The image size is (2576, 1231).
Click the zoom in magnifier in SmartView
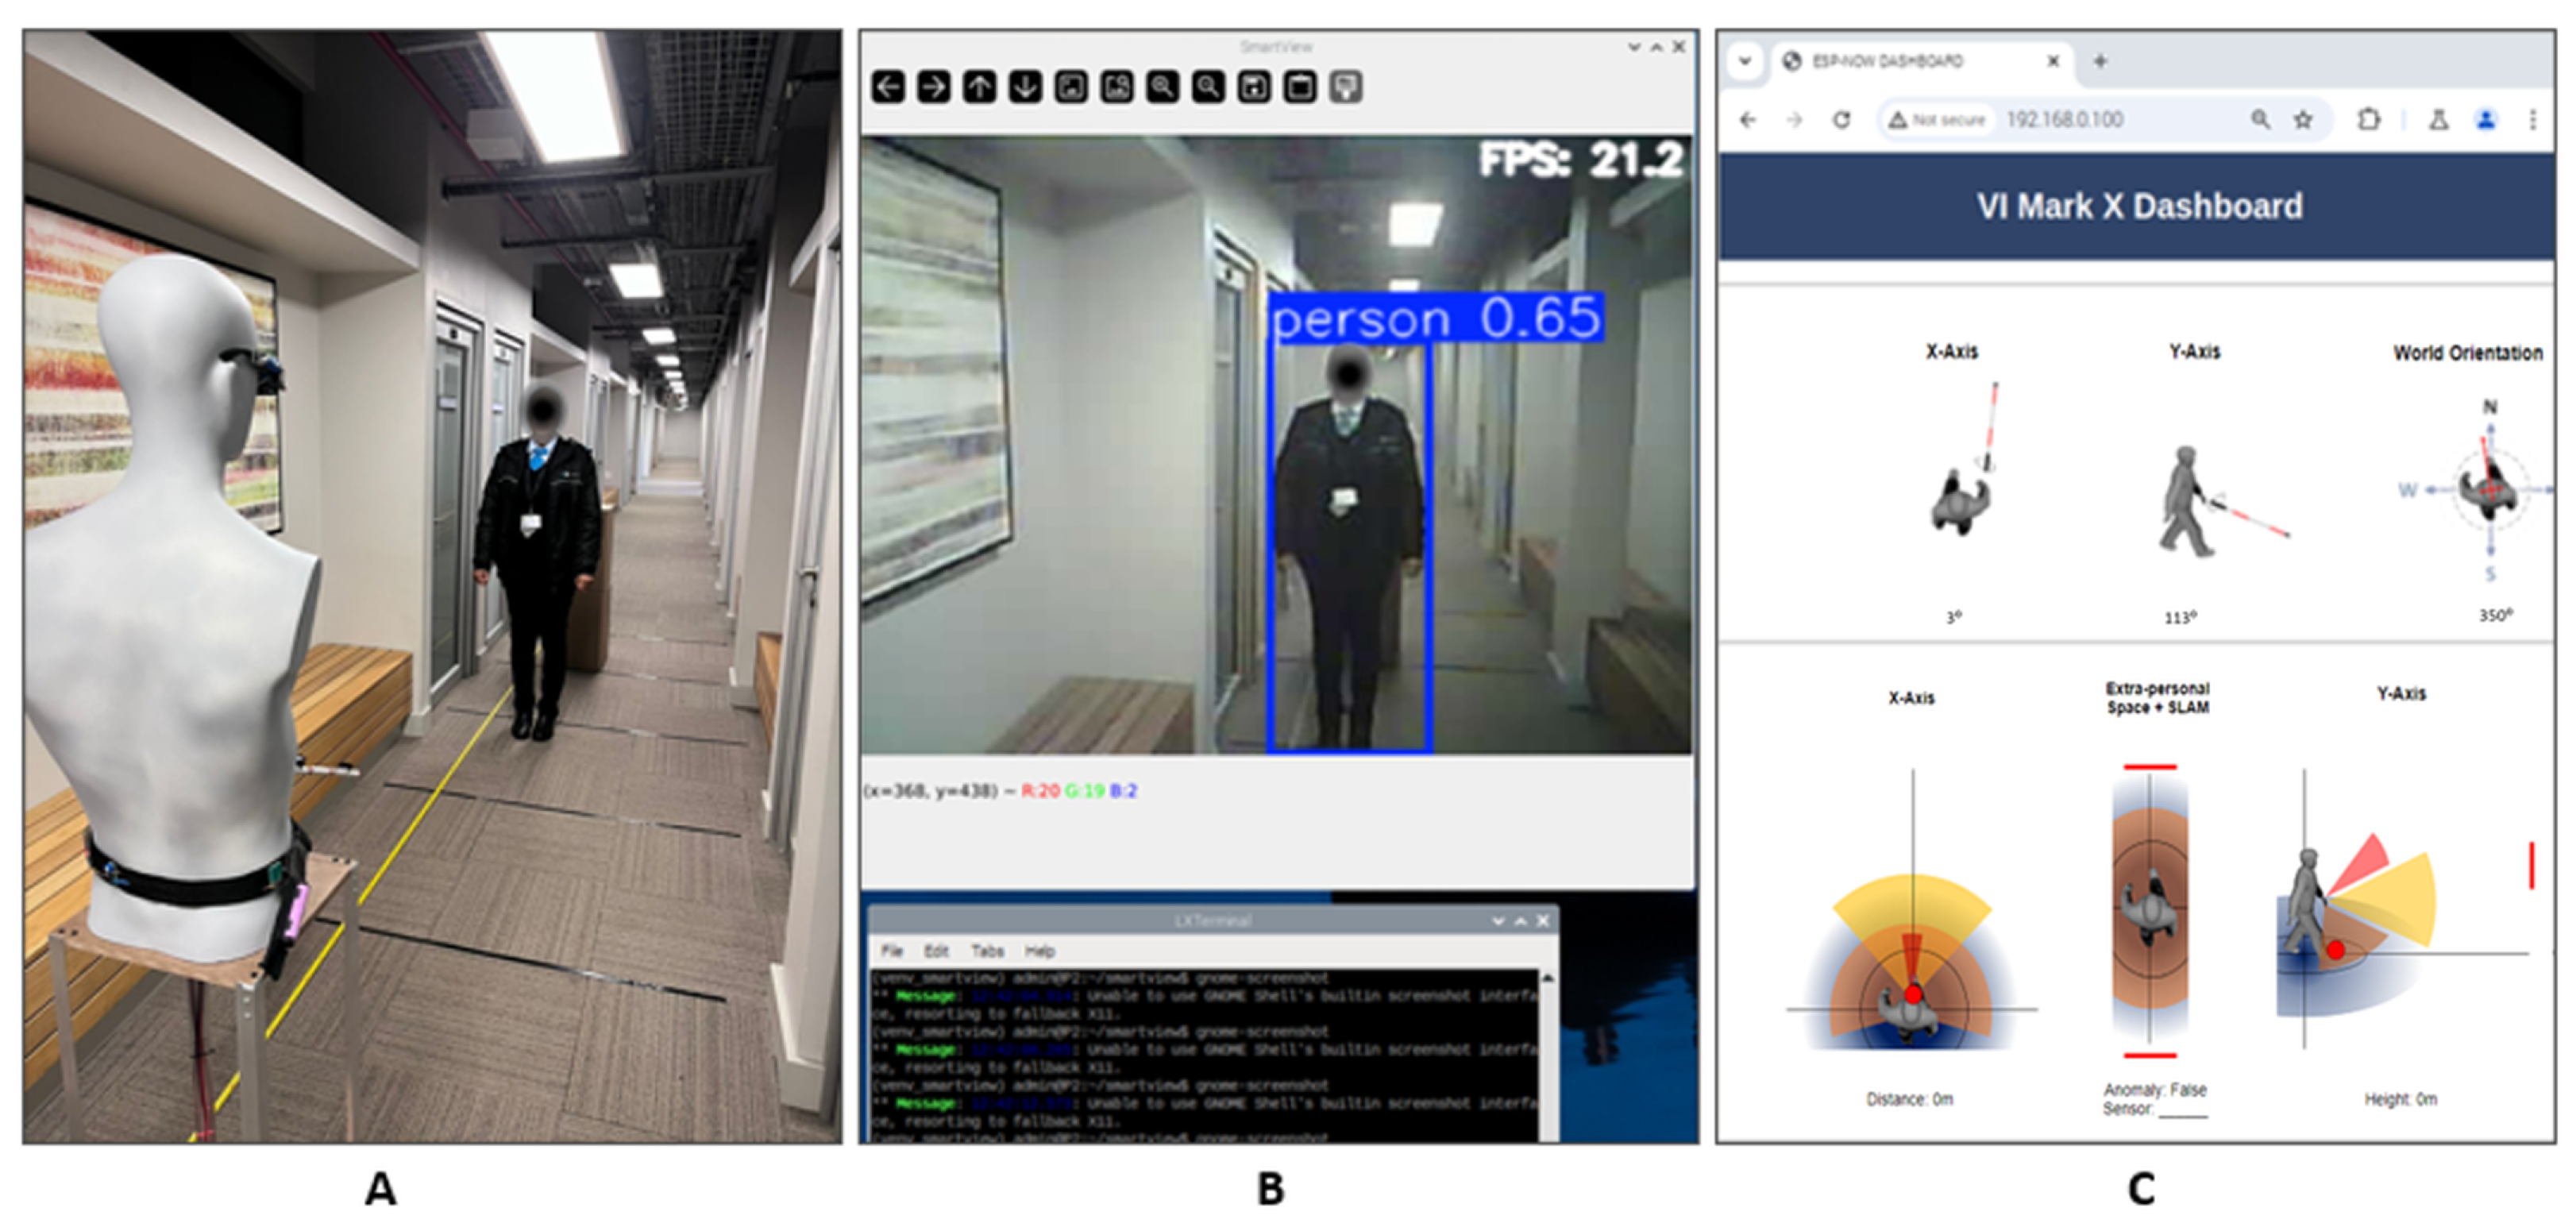click(x=1162, y=87)
